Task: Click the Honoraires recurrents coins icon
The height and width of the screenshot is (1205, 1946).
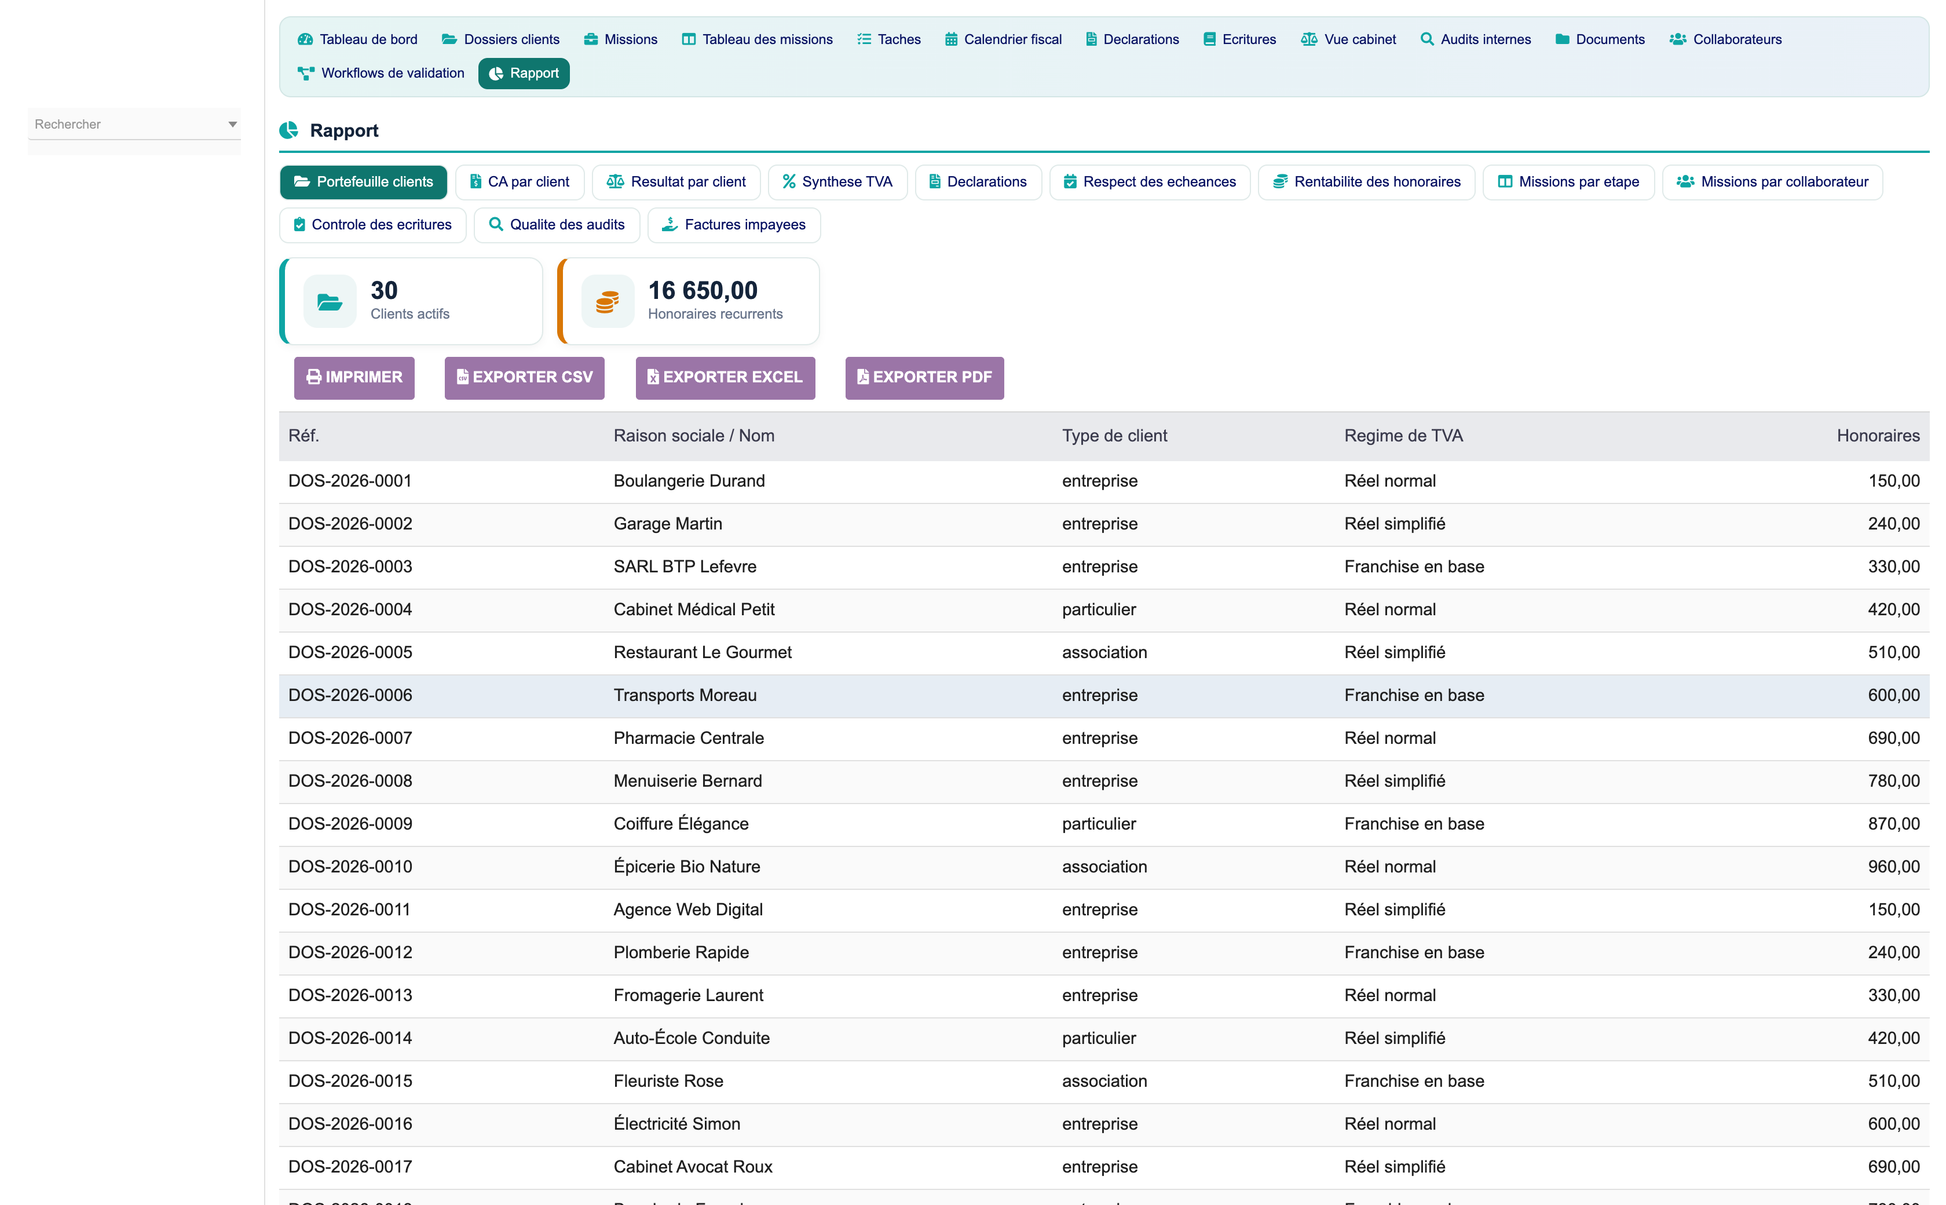Action: coord(607,301)
